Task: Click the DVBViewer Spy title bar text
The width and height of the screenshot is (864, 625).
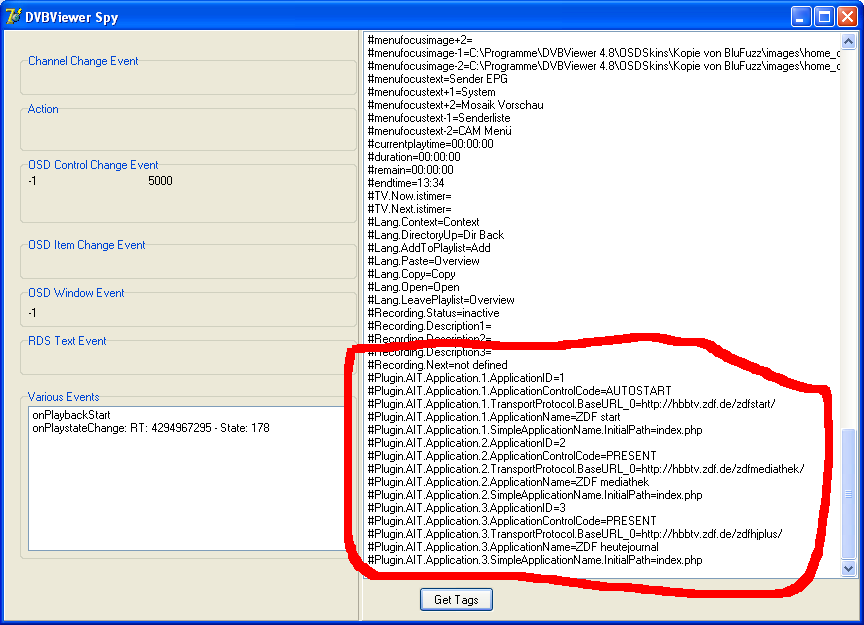Action: (x=71, y=17)
